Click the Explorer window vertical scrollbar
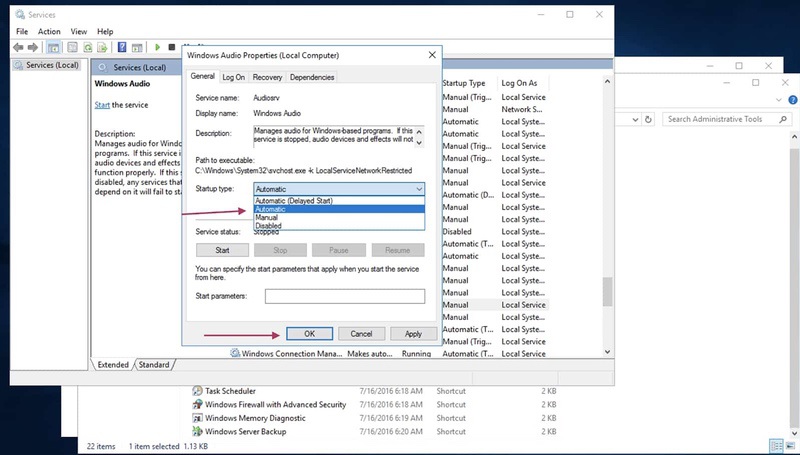800x455 pixels. [x=795, y=286]
